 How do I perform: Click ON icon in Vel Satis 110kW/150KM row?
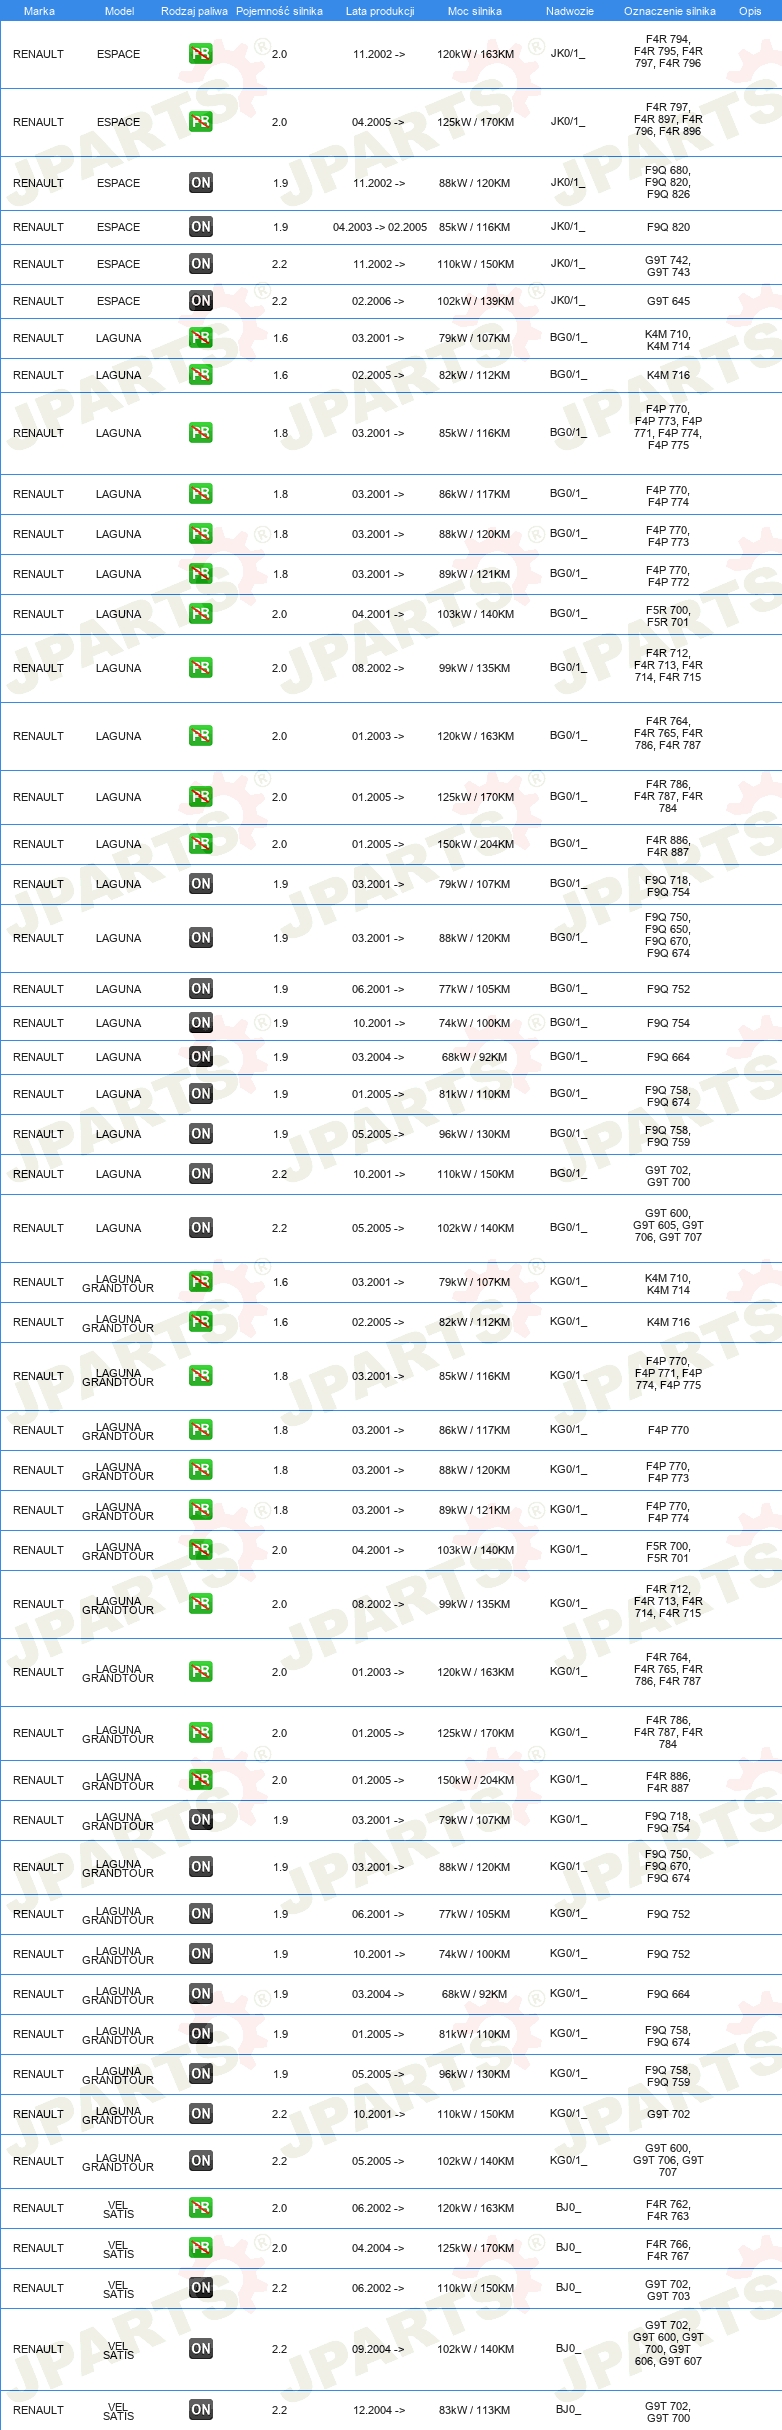201,2288
